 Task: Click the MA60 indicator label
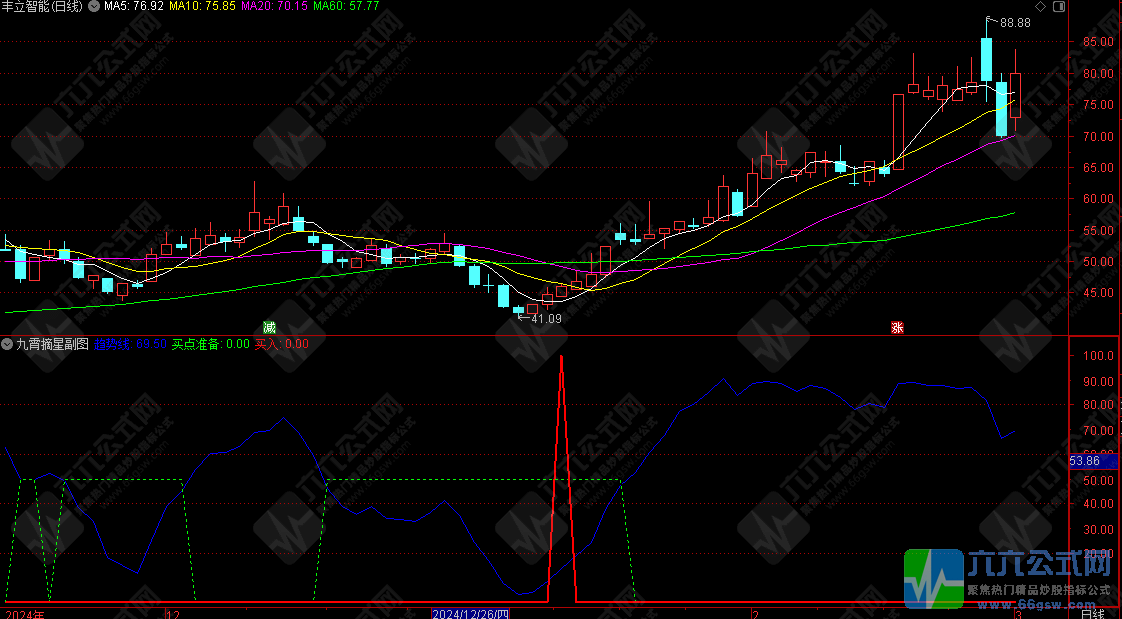tap(347, 7)
